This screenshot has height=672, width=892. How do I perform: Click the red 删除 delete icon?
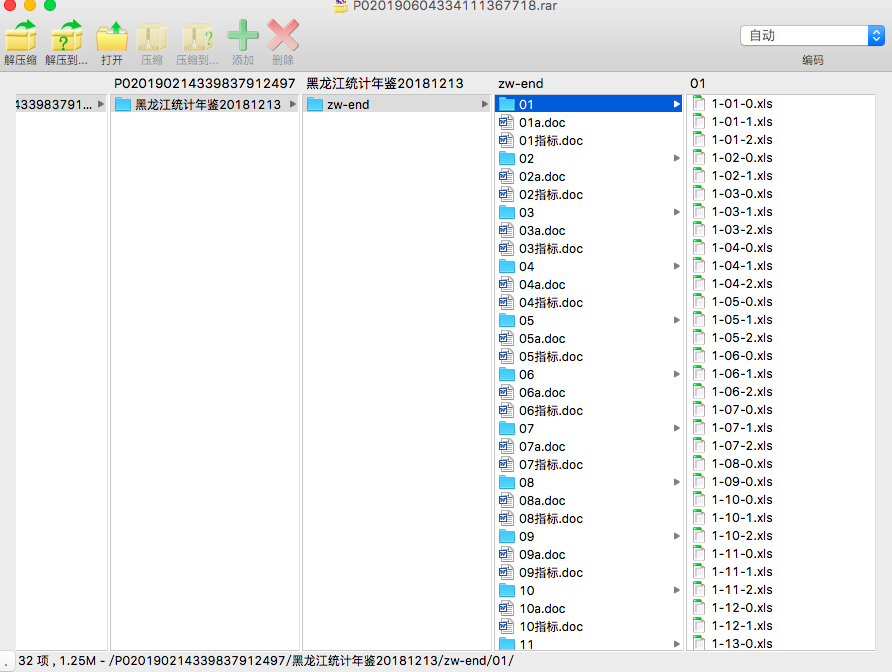(x=283, y=35)
